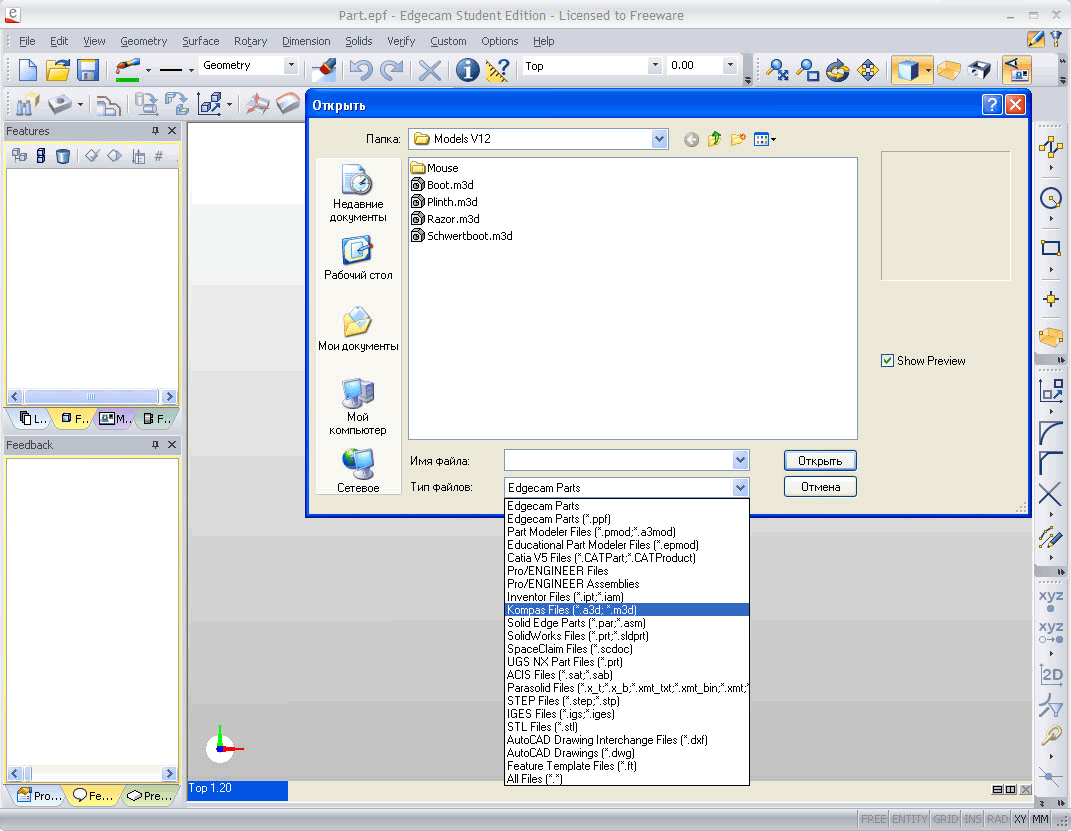This screenshot has width=1071, height=831.
Task: Click the rotate view icon
Action: point(837,70)
